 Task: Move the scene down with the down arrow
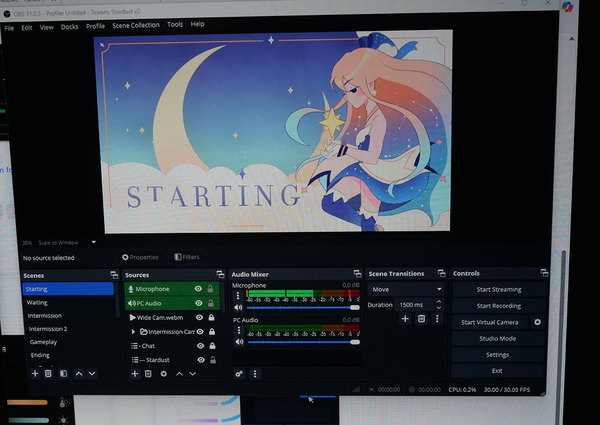click(x=92, y=374)
